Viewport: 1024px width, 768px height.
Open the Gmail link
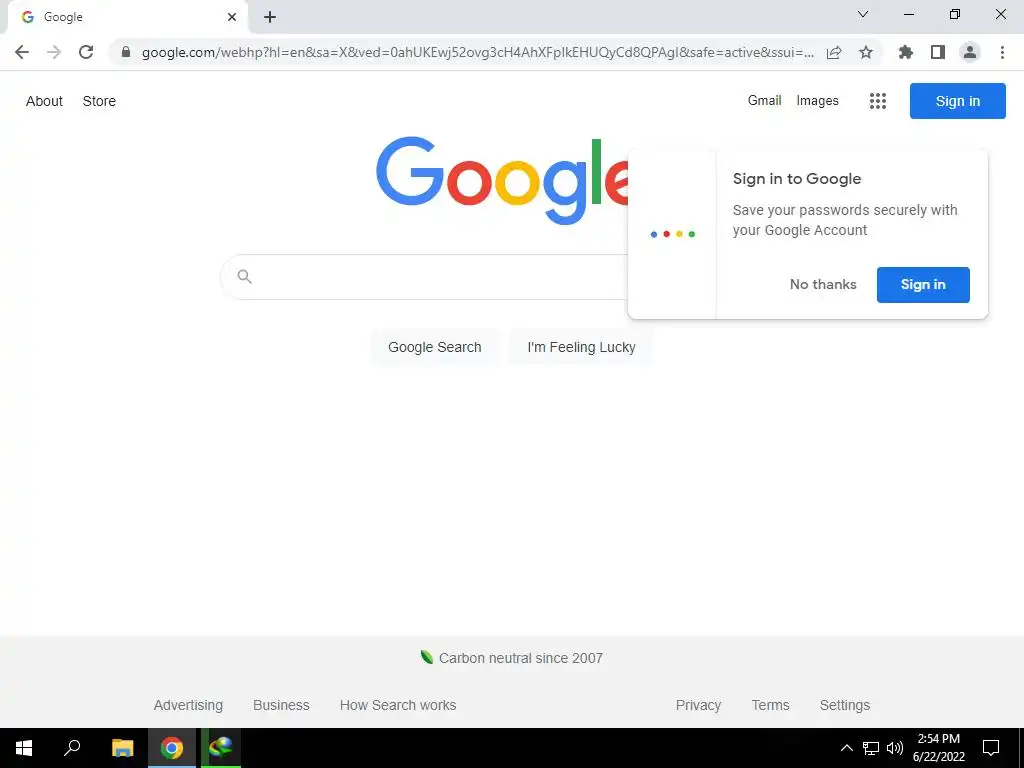tap(764, 101)
